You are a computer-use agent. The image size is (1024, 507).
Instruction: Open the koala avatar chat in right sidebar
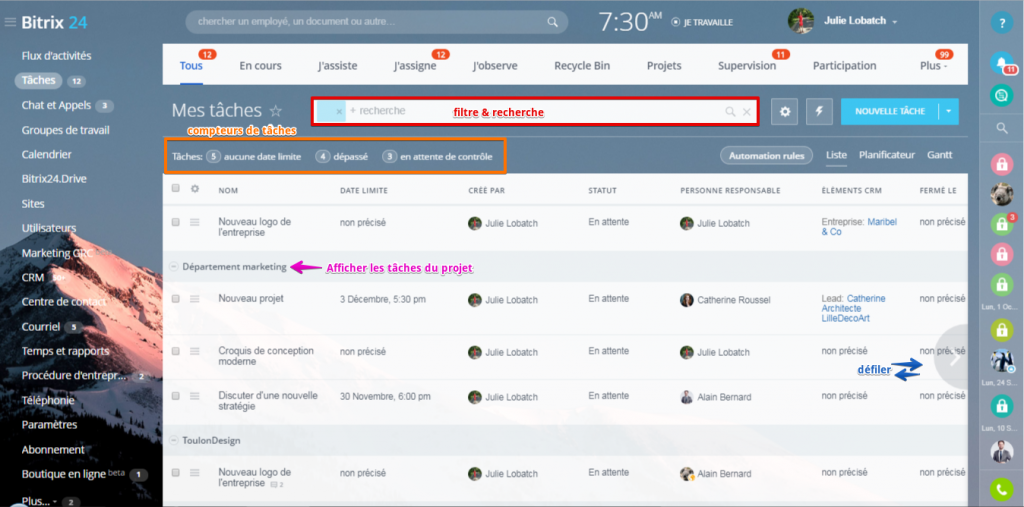pyautogui.click(x=1001, y=194)
